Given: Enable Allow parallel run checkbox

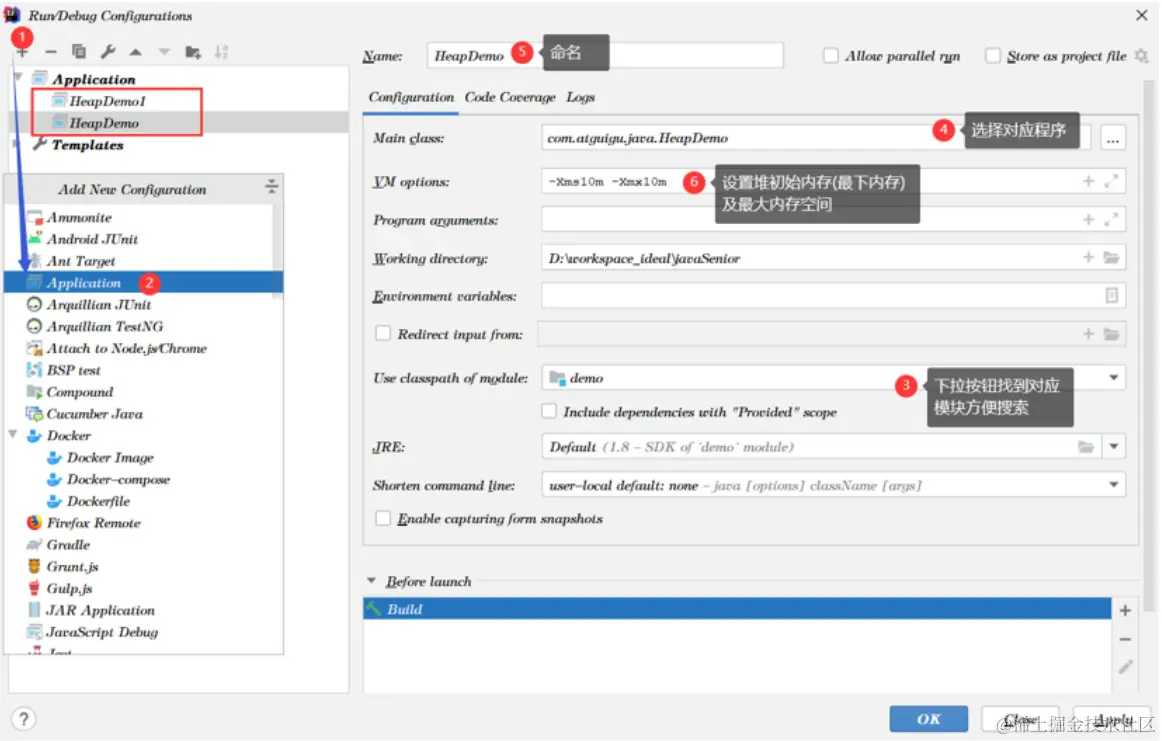Looking at the screenshot, I should tap(831, 56).
